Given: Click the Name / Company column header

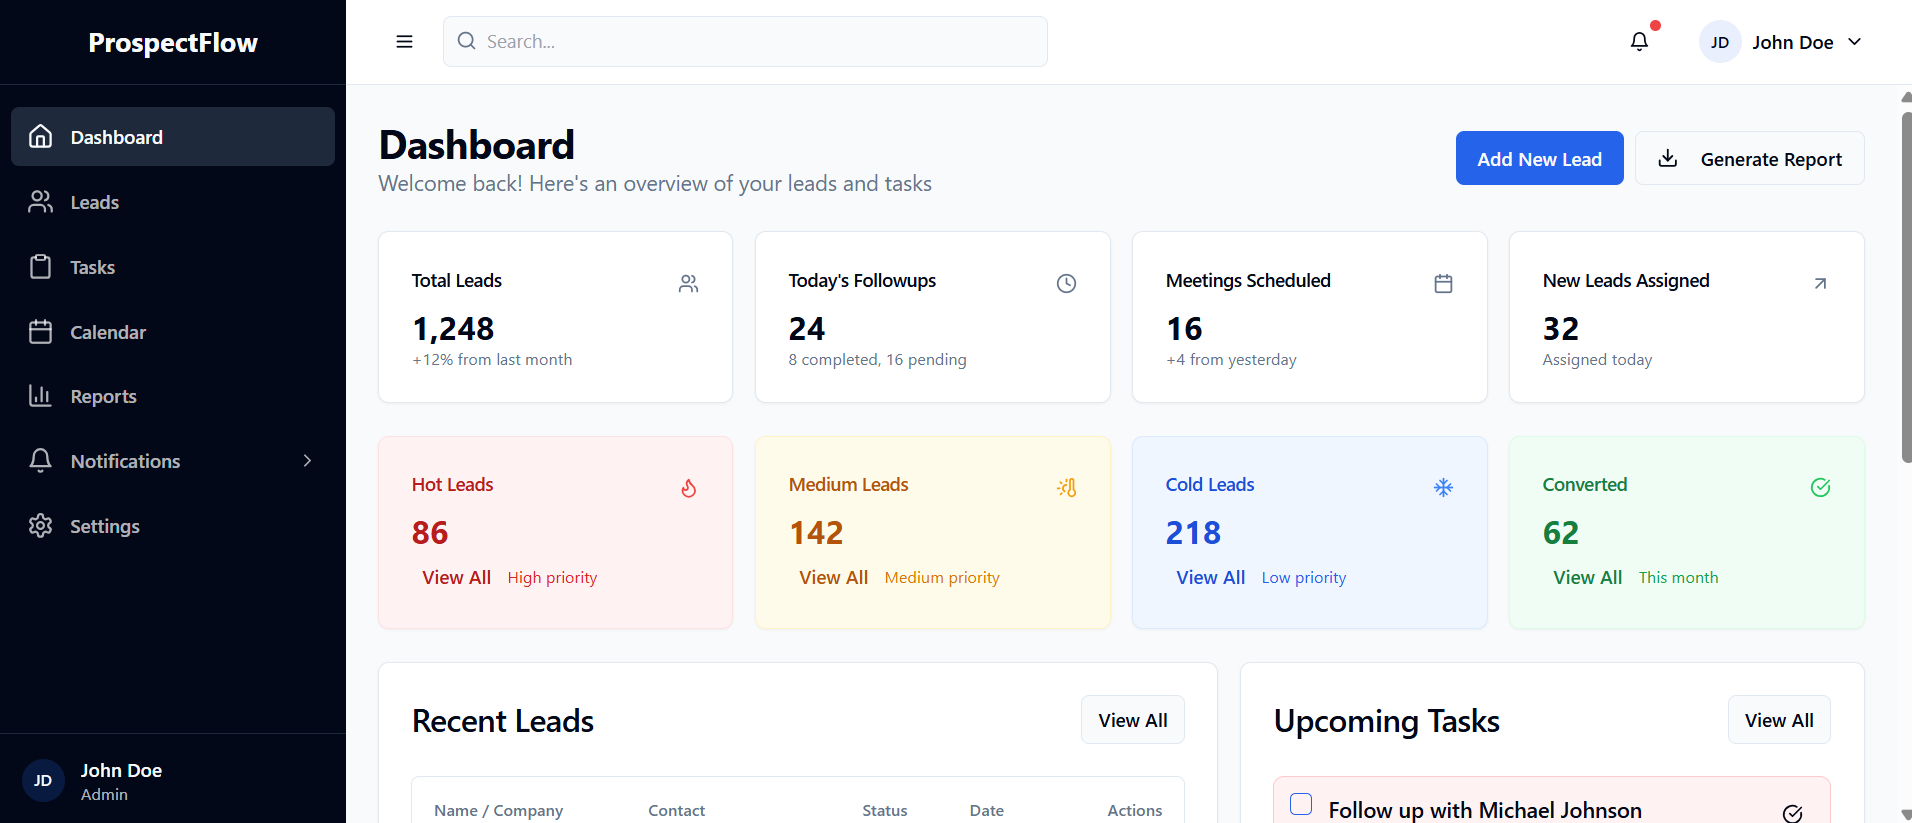Looking at the screenshot, I should click(498, 810).
